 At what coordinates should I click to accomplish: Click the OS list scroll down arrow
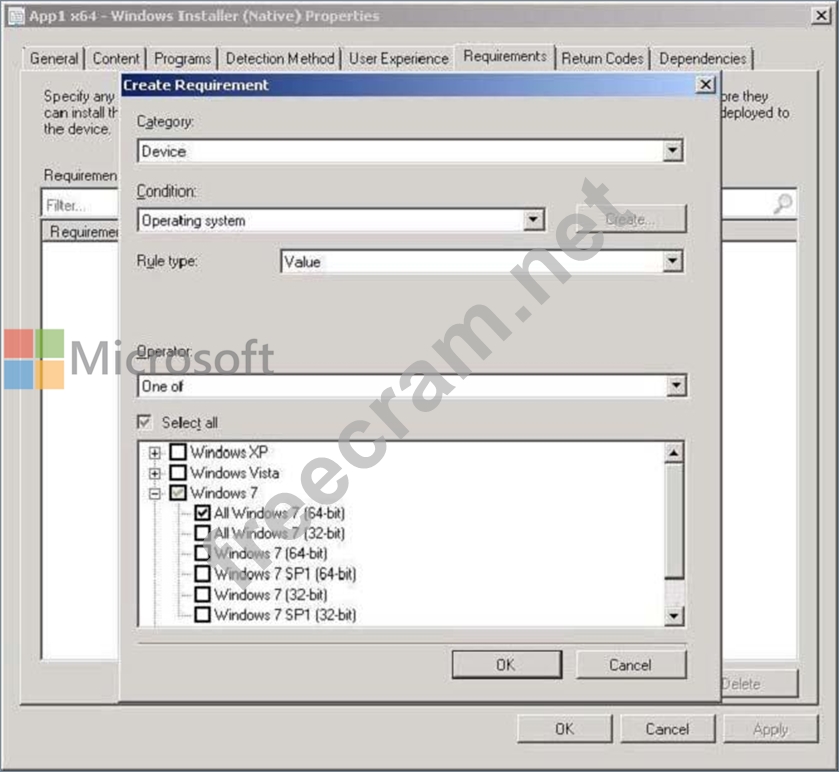click(674, 616)
